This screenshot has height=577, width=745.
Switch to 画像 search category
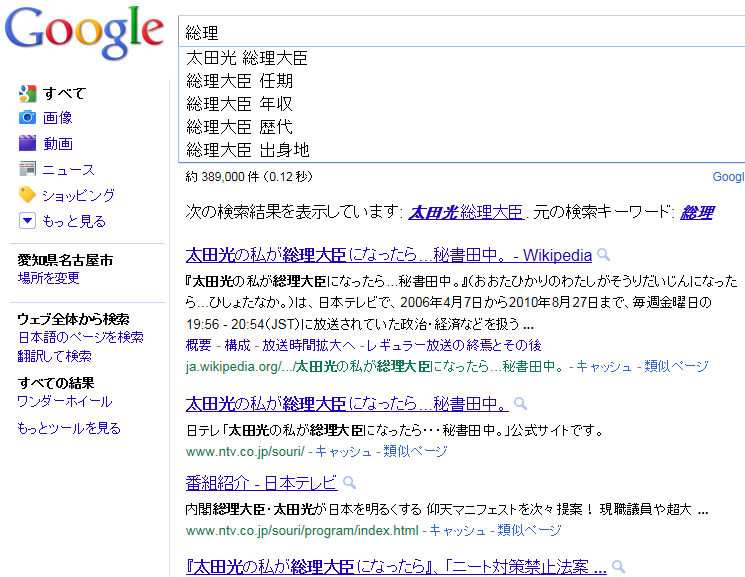[57, 117]
